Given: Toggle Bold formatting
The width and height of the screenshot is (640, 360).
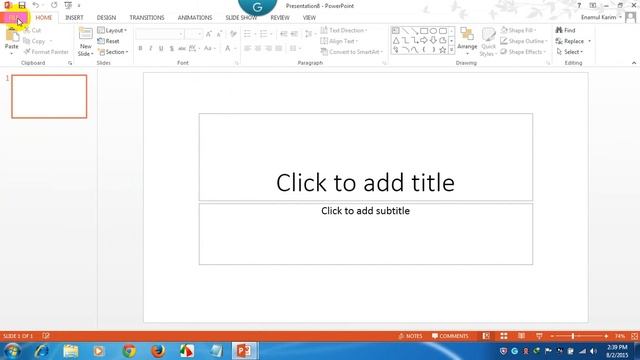Looking at the screenshot, I should point(140,49).
